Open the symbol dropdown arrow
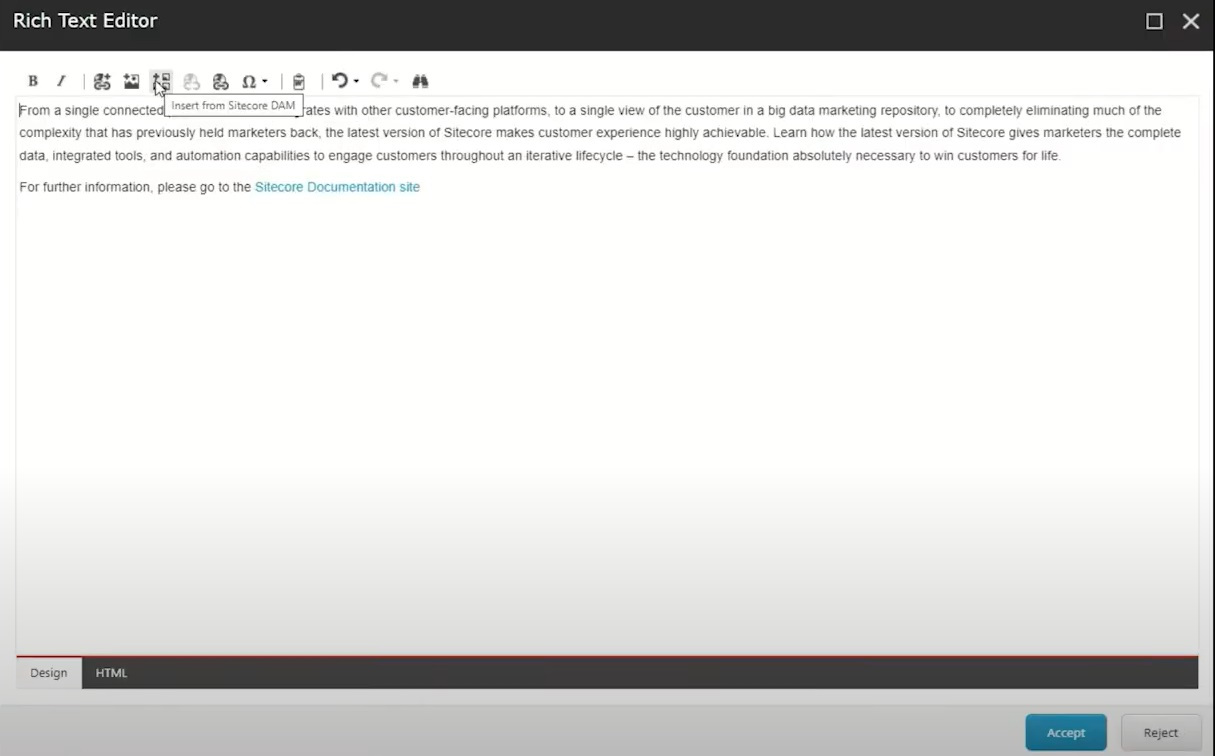Image resolution: width=1215 pixels, height=756 pixels. 265,81
